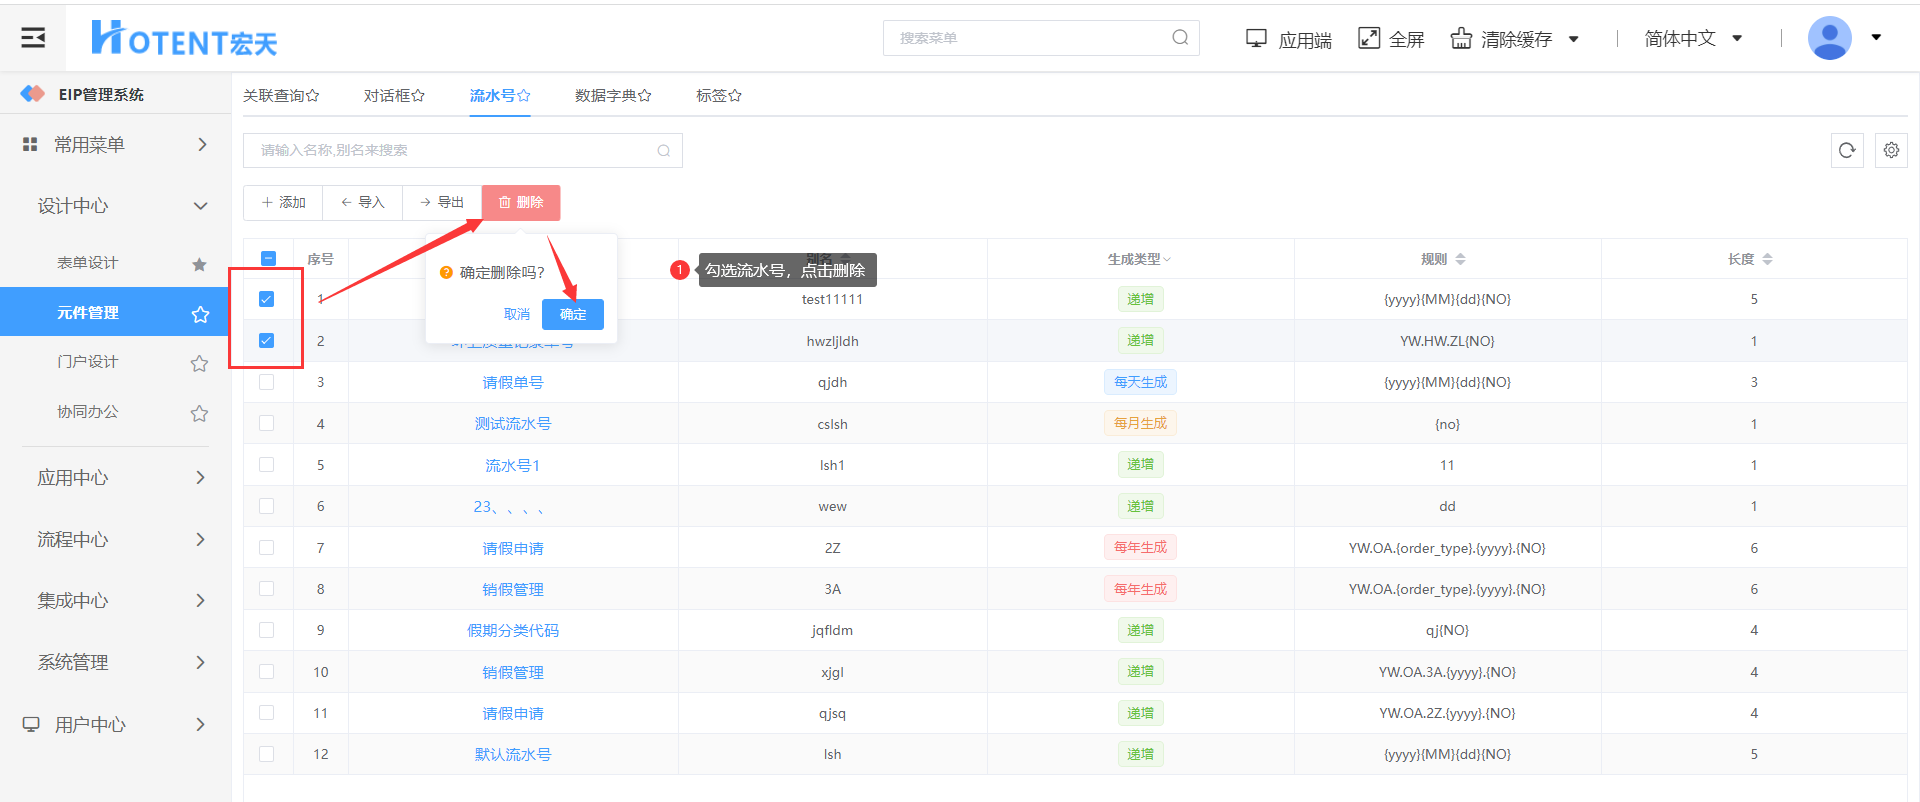
Task: Open the 应用端 monitor icon
Action: click(1256, 38)
